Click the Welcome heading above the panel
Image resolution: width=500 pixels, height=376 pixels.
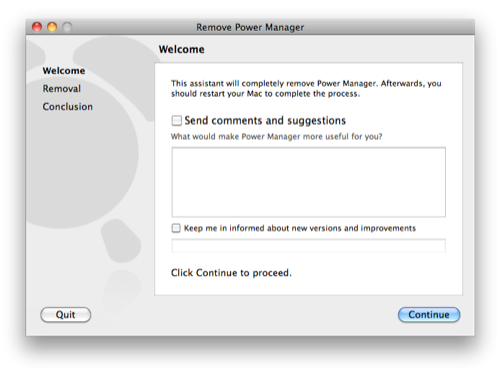[182, 49]
